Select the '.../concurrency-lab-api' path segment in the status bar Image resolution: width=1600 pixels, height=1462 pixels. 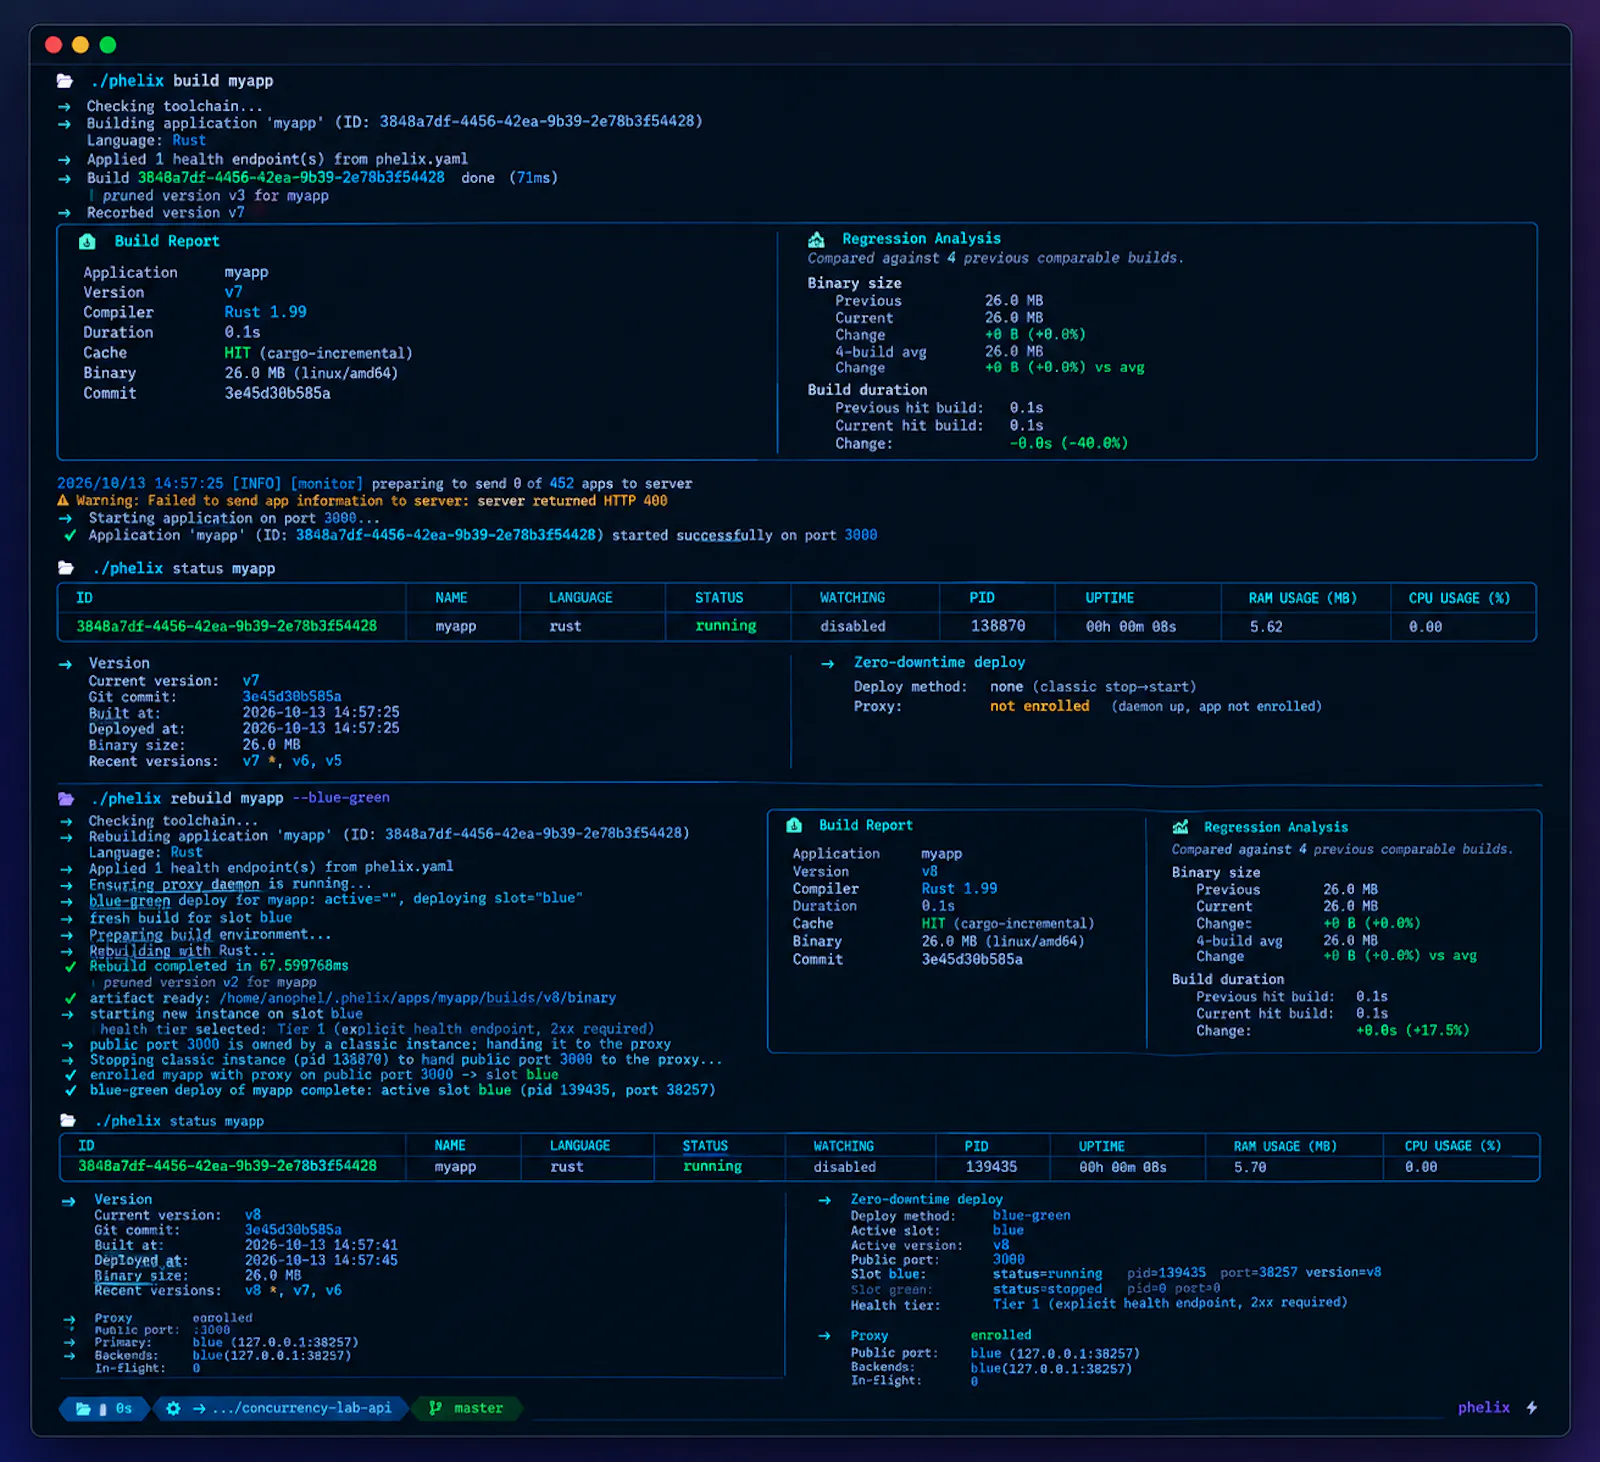(302, 1408)
